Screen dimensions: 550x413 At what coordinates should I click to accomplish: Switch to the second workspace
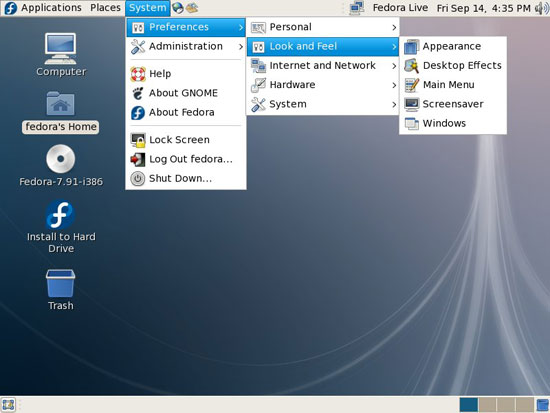[487, 405]
